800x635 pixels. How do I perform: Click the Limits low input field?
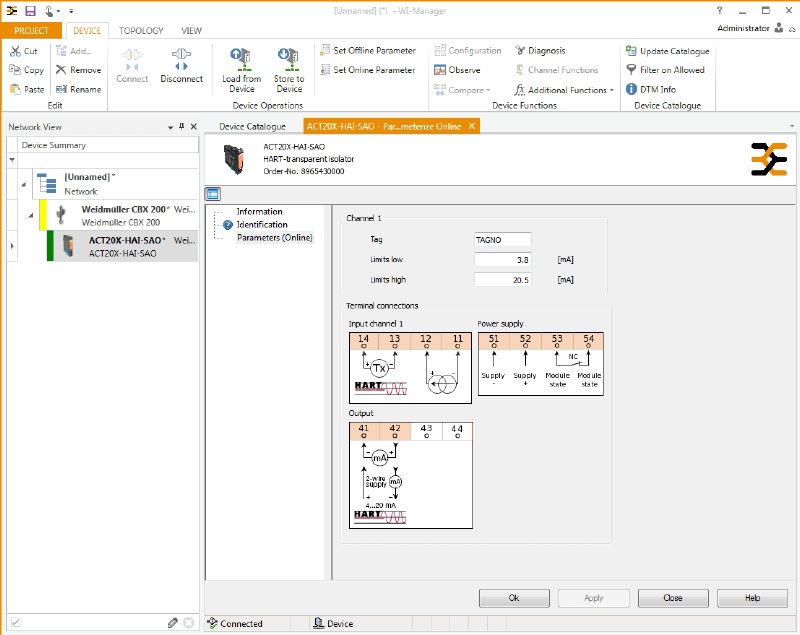(503, 260)
